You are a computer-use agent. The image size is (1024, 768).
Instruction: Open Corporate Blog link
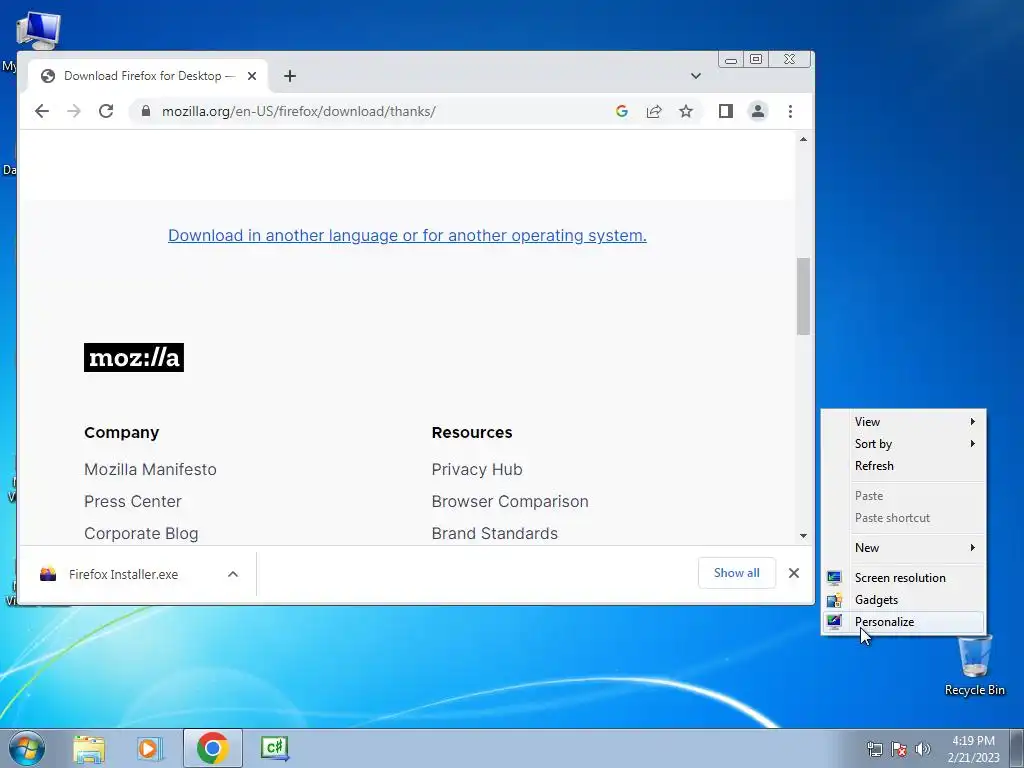(141, 533)
